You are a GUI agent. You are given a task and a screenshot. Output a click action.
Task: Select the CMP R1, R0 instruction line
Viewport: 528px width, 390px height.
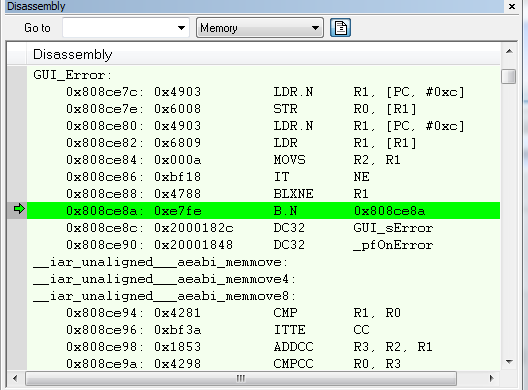coord(263,313)
